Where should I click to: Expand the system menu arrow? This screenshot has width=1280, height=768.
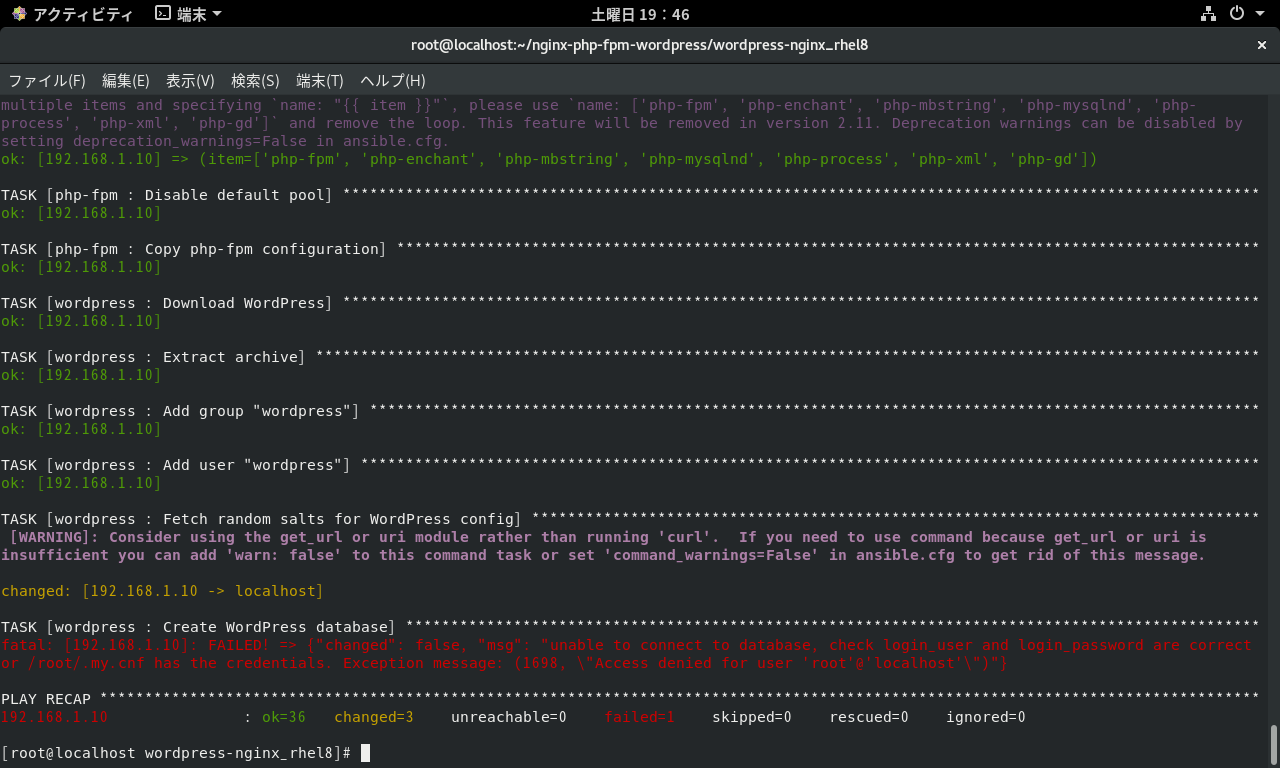click(x=1260, y=14)
